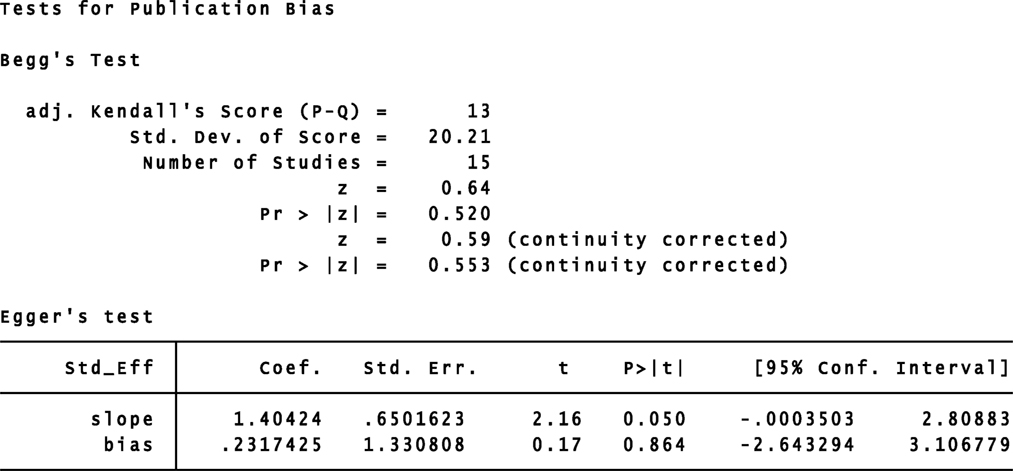This screenshot has height=471, width=1013.
Task: Select the Coef. column header
Action: 290,368
